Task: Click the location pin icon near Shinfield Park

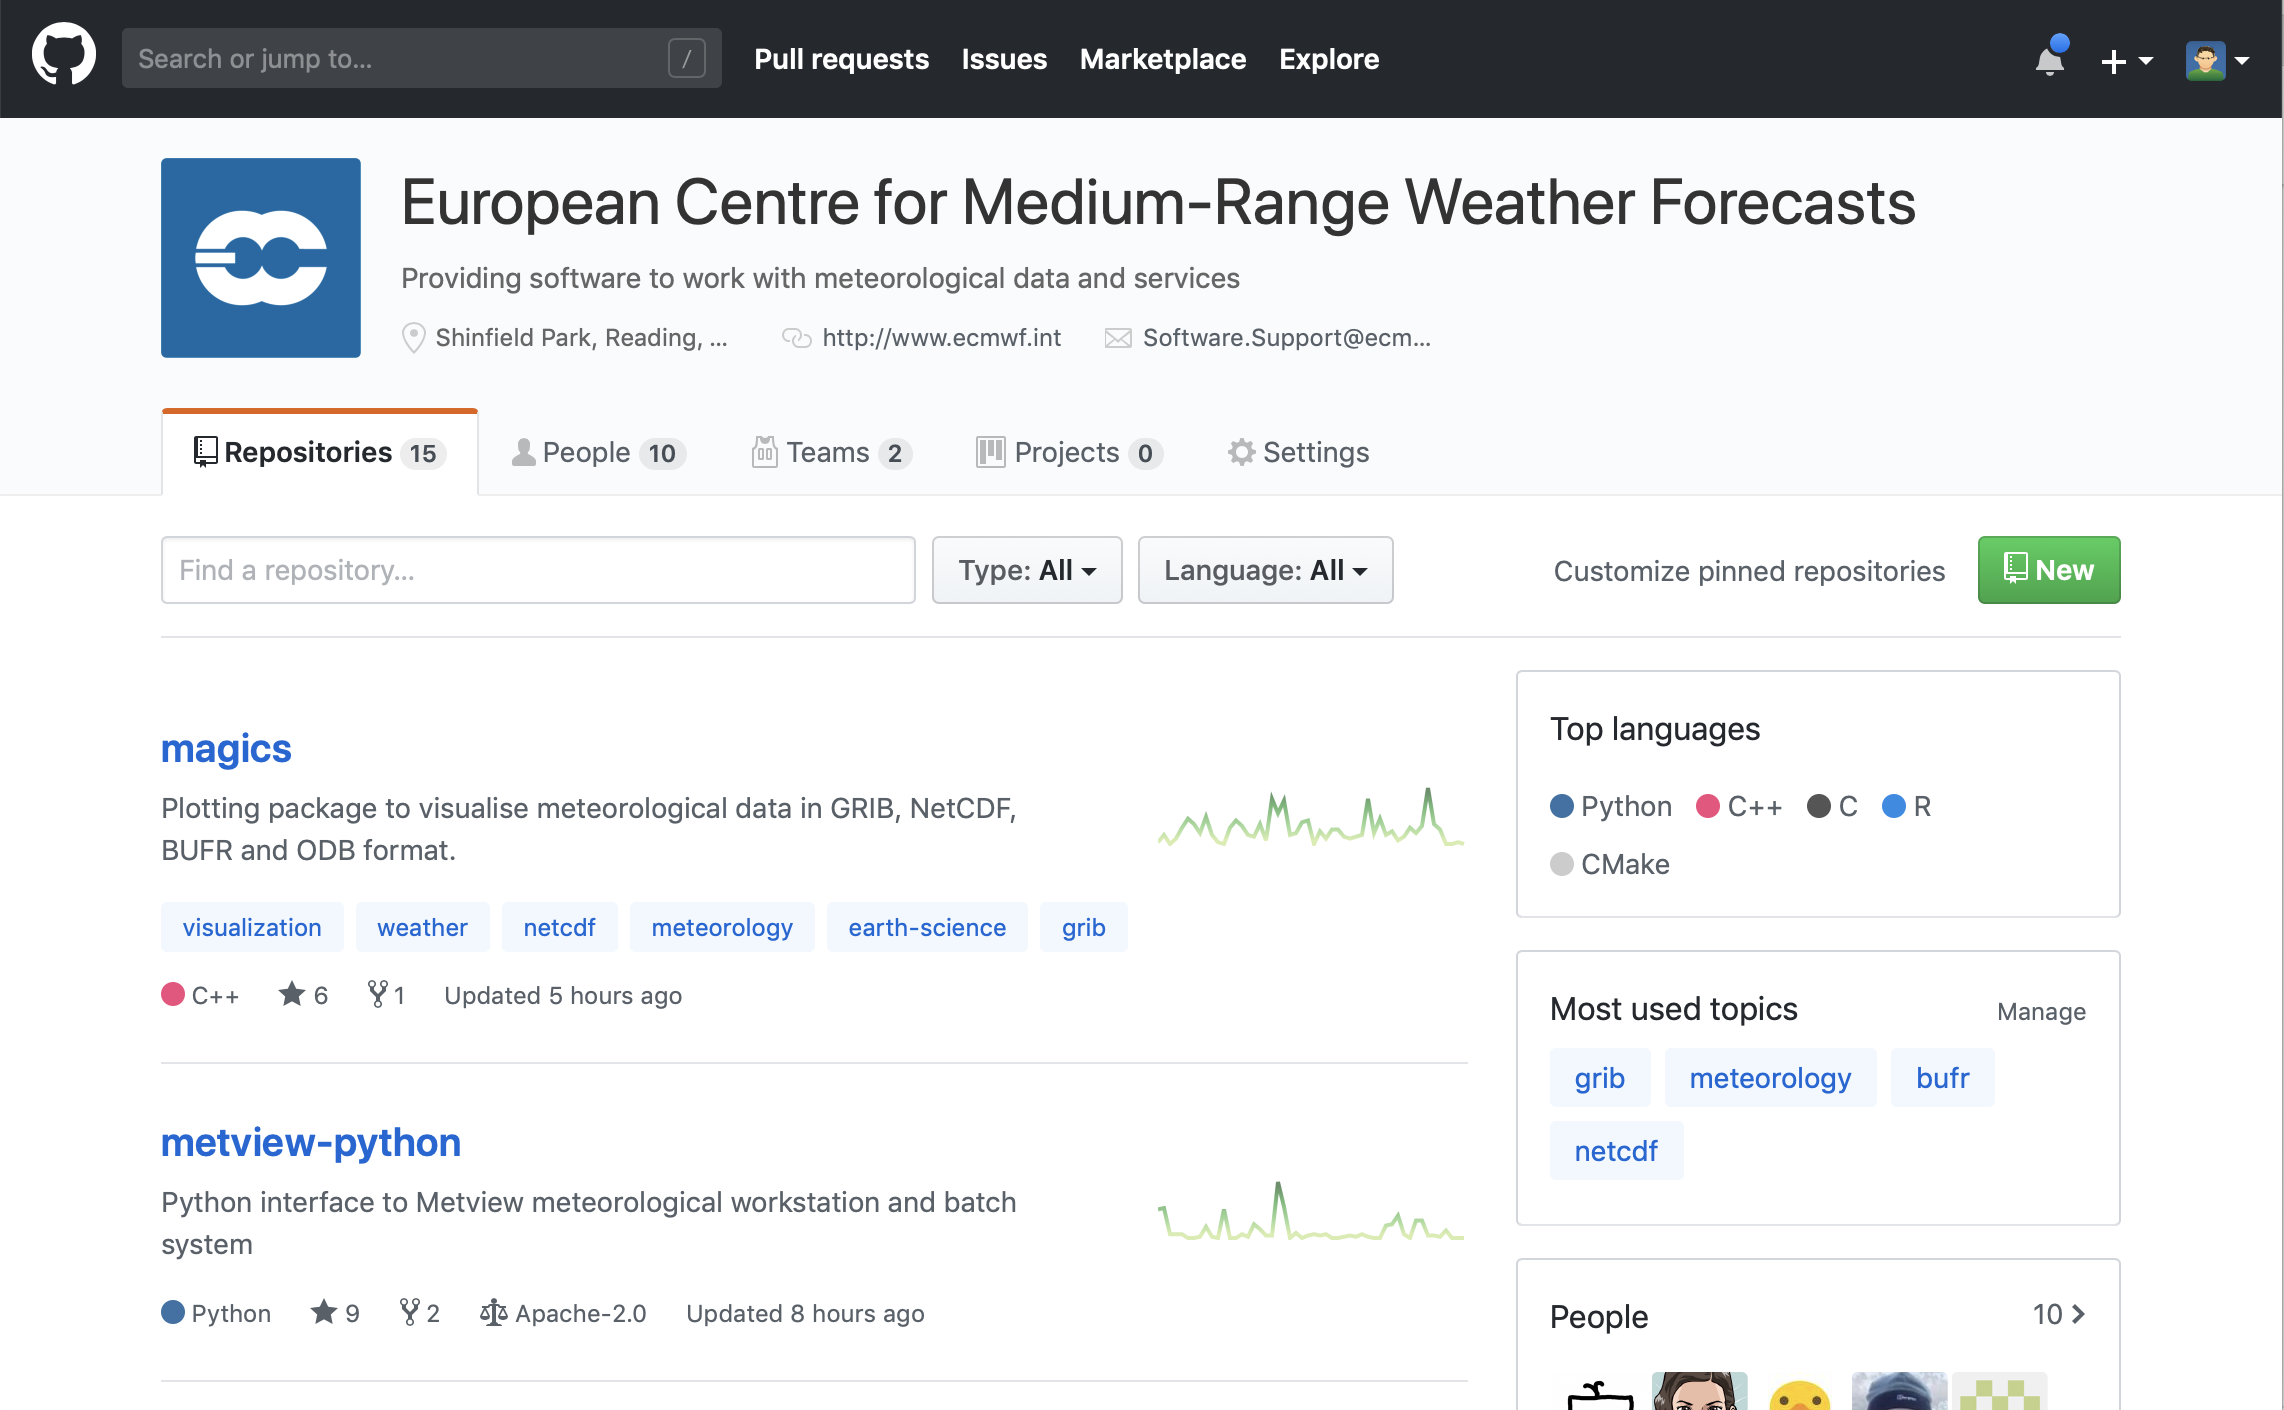Action: [413, 337]
